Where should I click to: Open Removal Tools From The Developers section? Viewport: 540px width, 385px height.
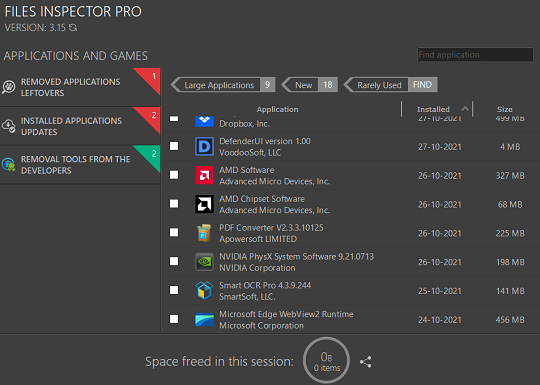80,165
